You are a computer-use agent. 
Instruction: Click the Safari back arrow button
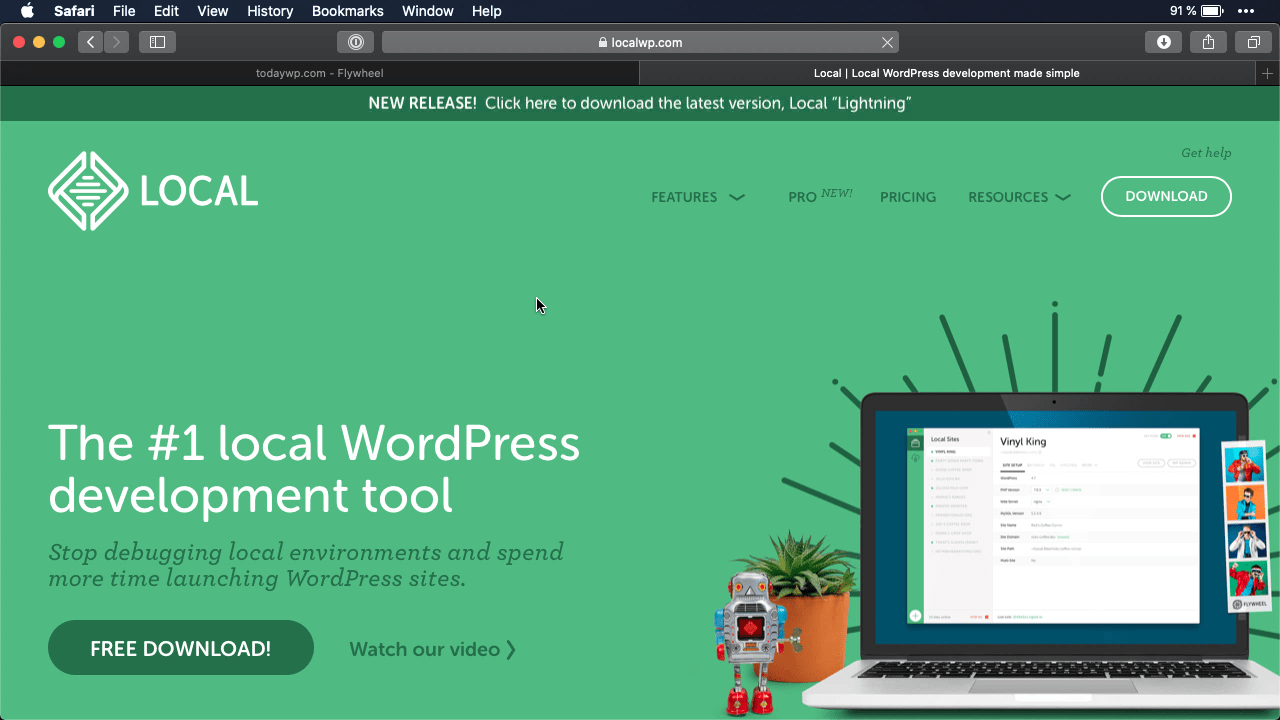(x=91, y=42)
